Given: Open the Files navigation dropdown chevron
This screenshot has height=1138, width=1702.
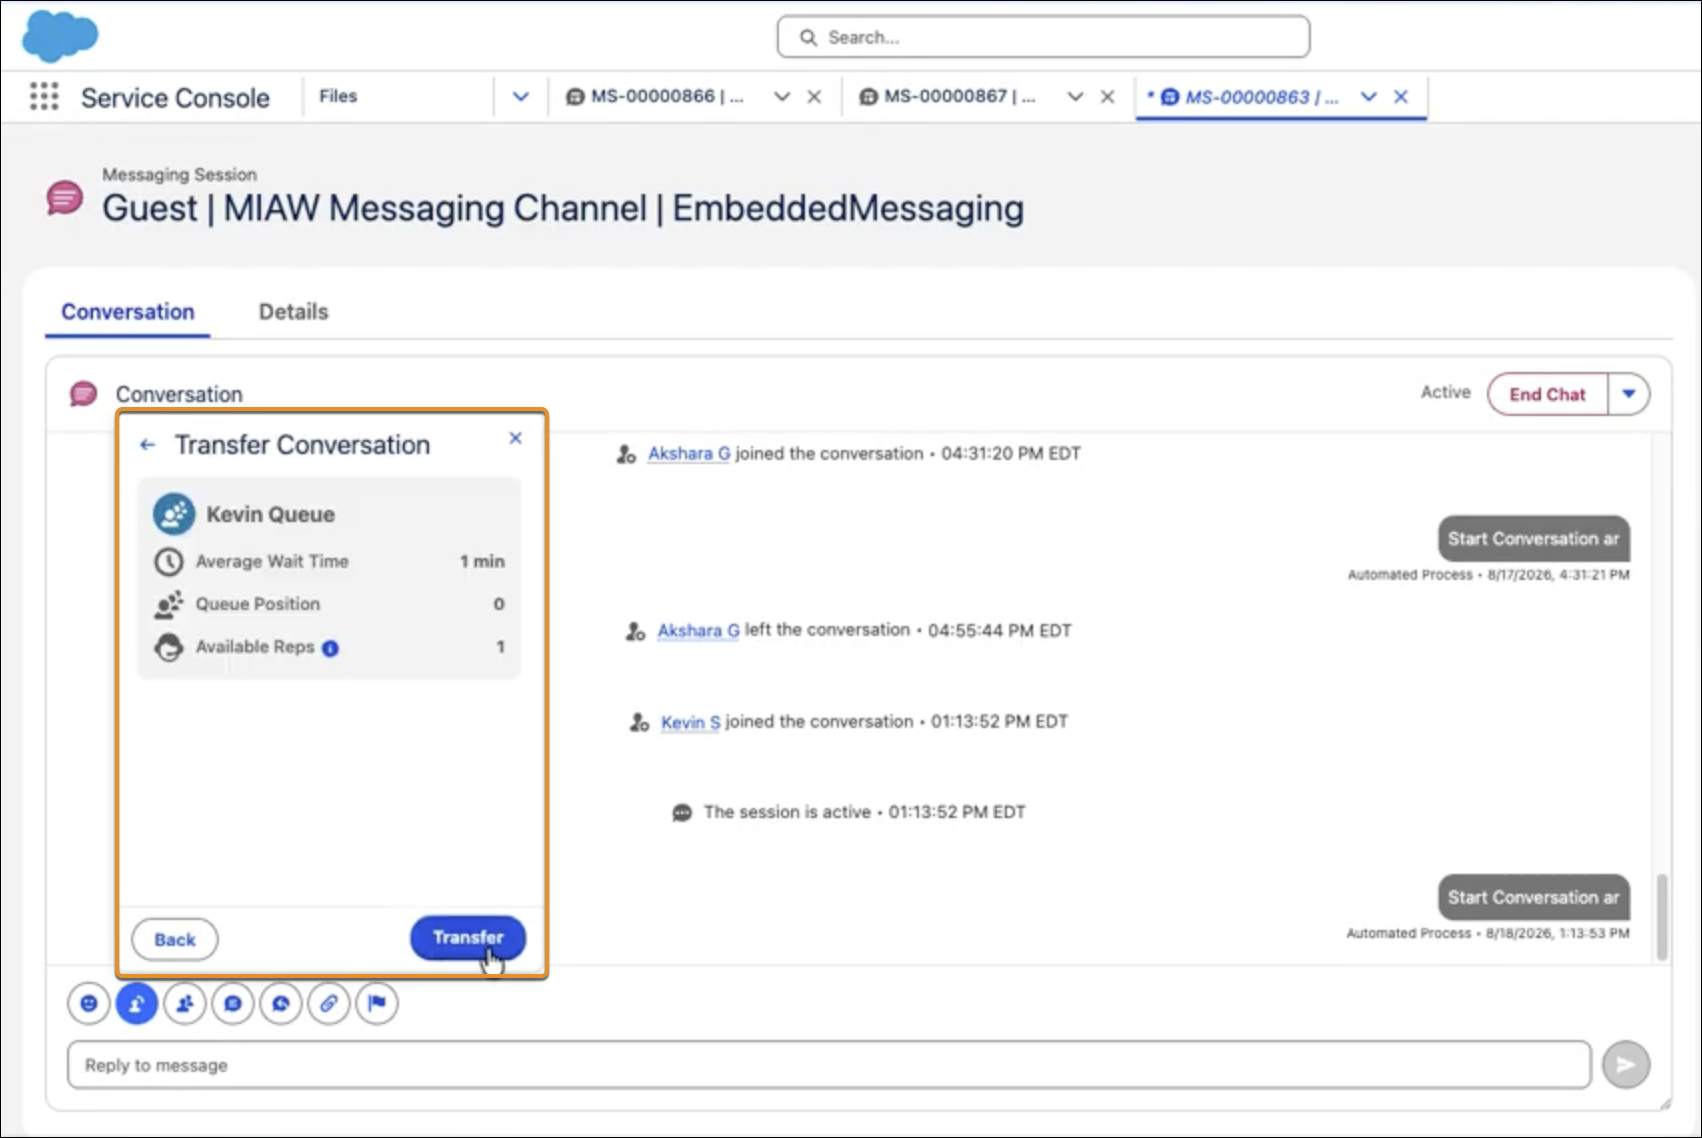Looking at the screenshot, I should click(x=521, y=97).
